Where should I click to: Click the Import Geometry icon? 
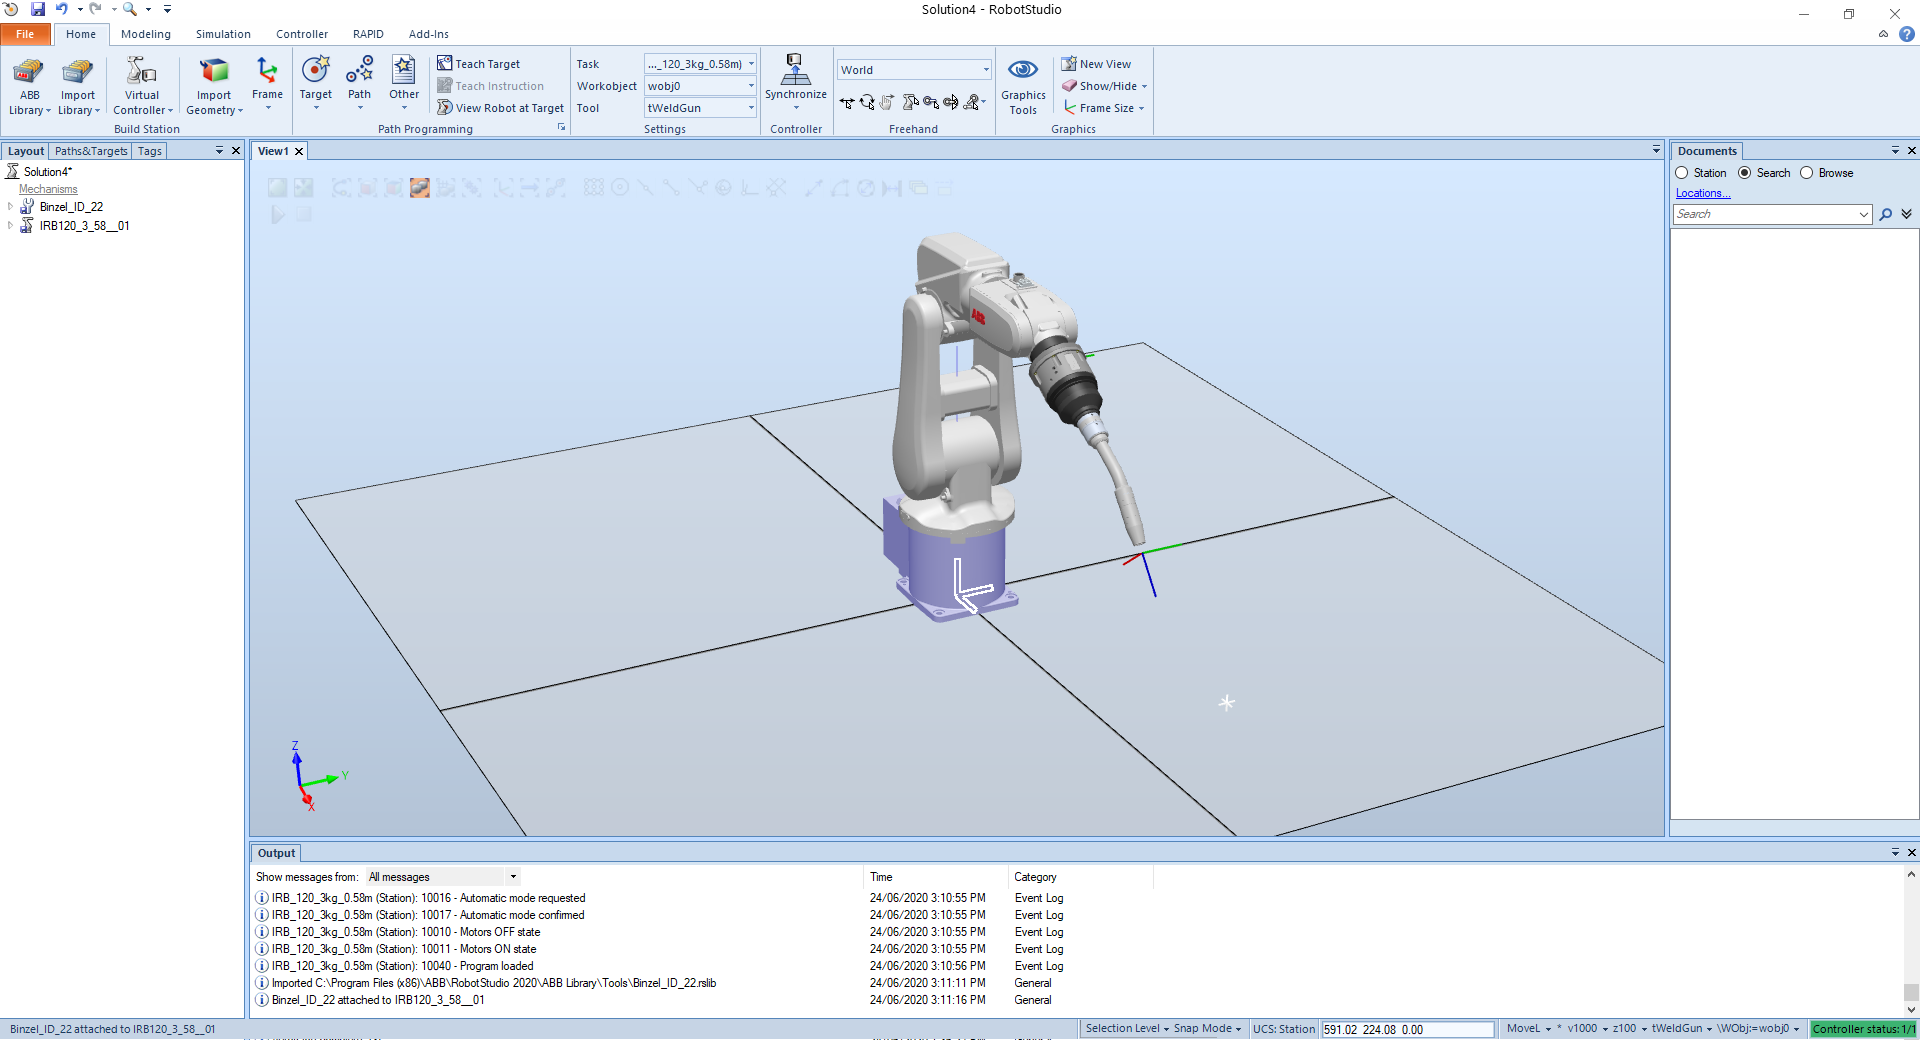pos(214,72)
